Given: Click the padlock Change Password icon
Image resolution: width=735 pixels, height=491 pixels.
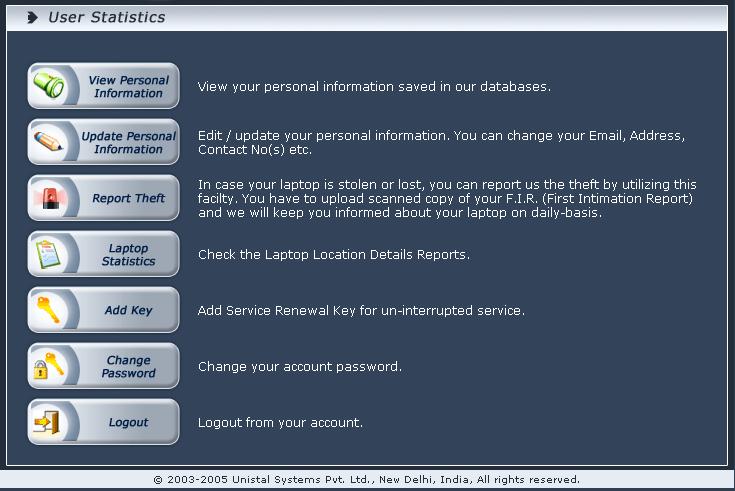Looking at the screenshot, I should [x=49, y=366].
